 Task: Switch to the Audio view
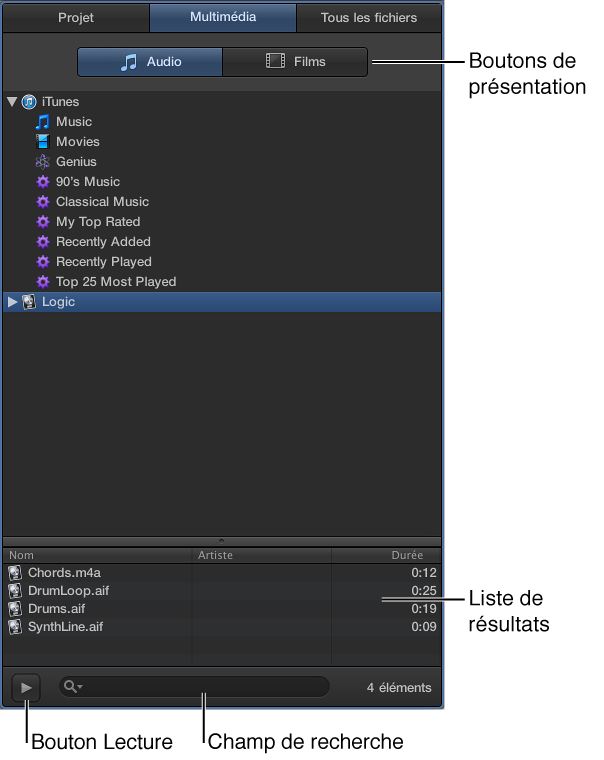(150, 62)
